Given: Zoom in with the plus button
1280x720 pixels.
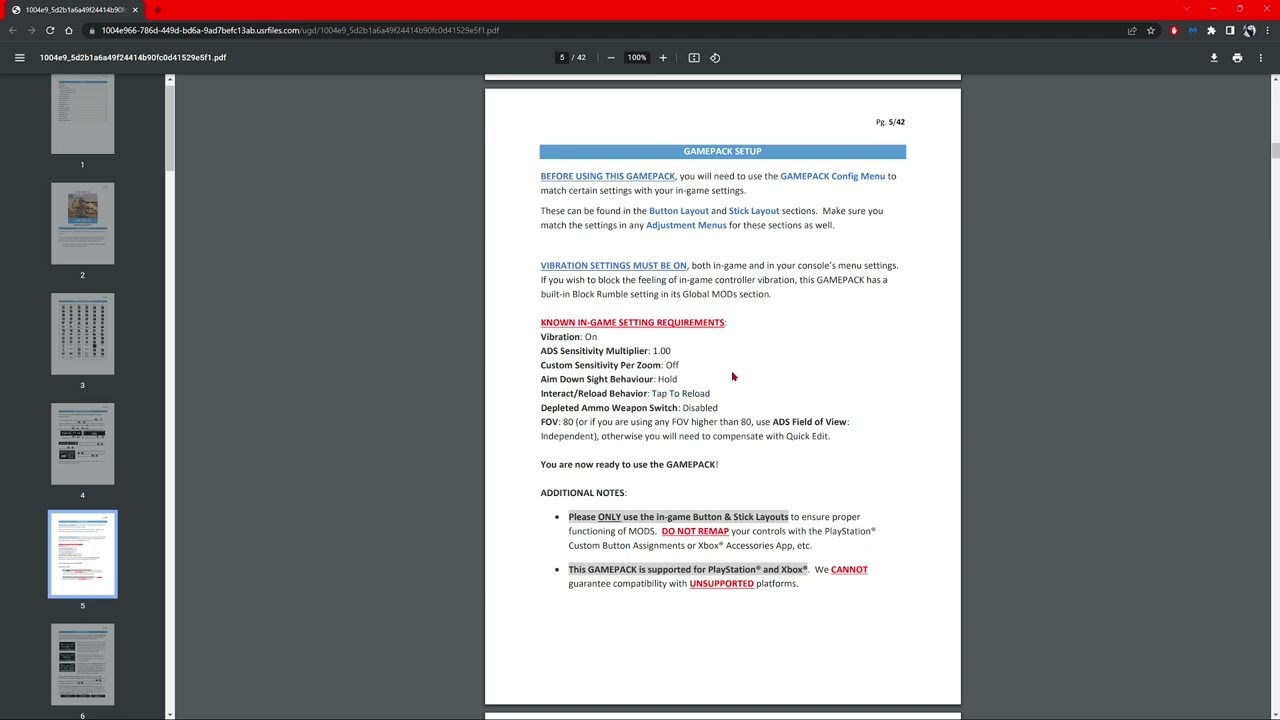Looking at the screenshot, I should click(662, 58).
